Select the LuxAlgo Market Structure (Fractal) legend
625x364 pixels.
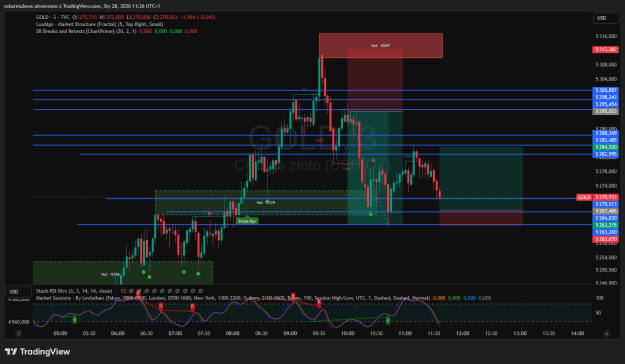[x=99, y=24]
